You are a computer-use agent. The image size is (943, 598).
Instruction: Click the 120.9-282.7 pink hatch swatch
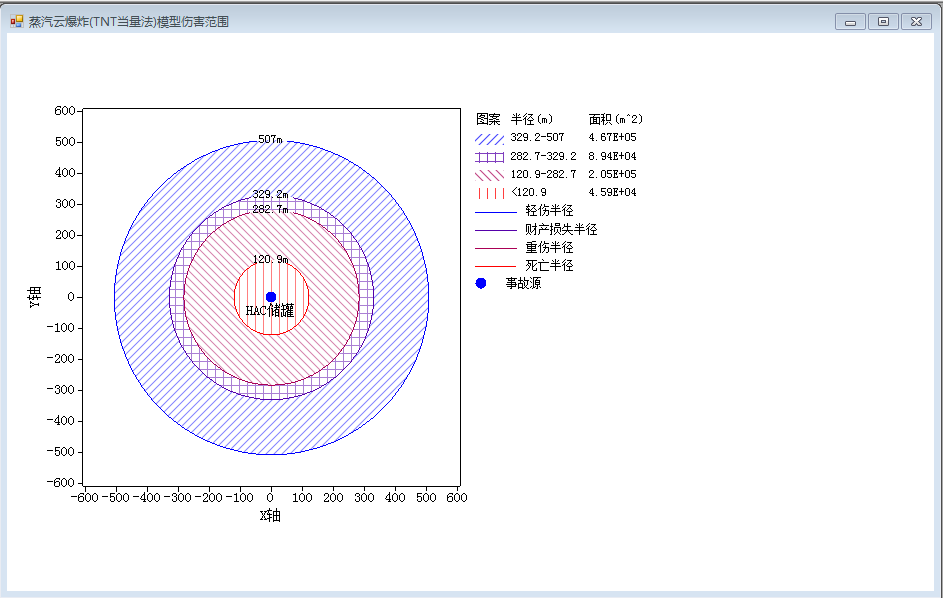pos(490,175)
